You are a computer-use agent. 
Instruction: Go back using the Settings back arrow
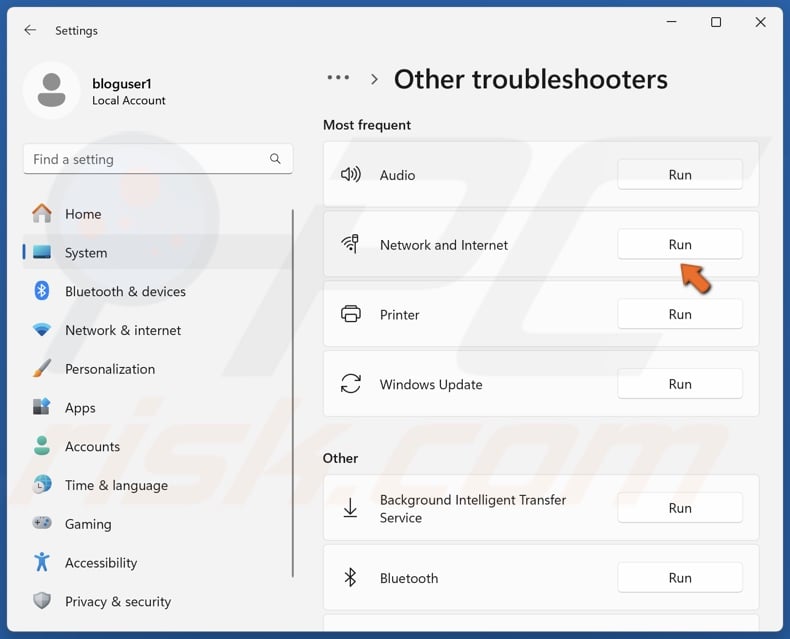30,30
